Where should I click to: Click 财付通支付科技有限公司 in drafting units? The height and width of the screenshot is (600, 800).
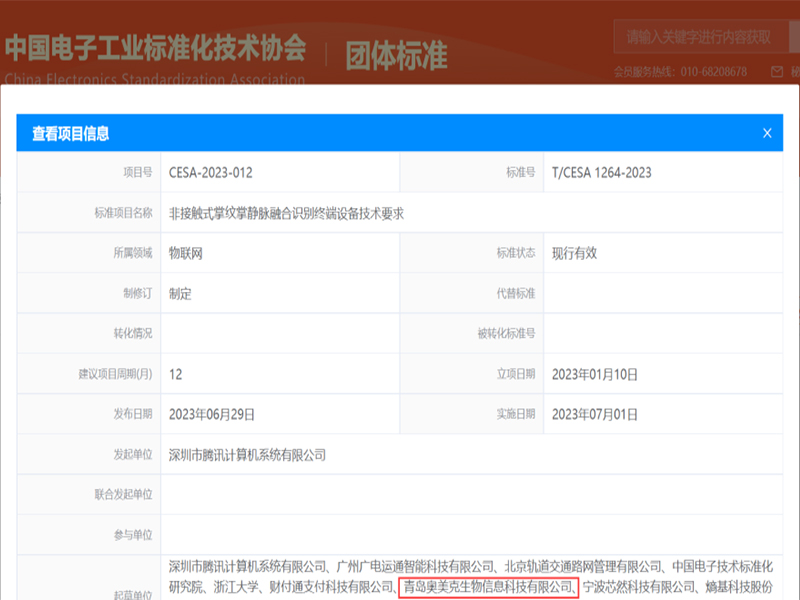tap(332, 587)
